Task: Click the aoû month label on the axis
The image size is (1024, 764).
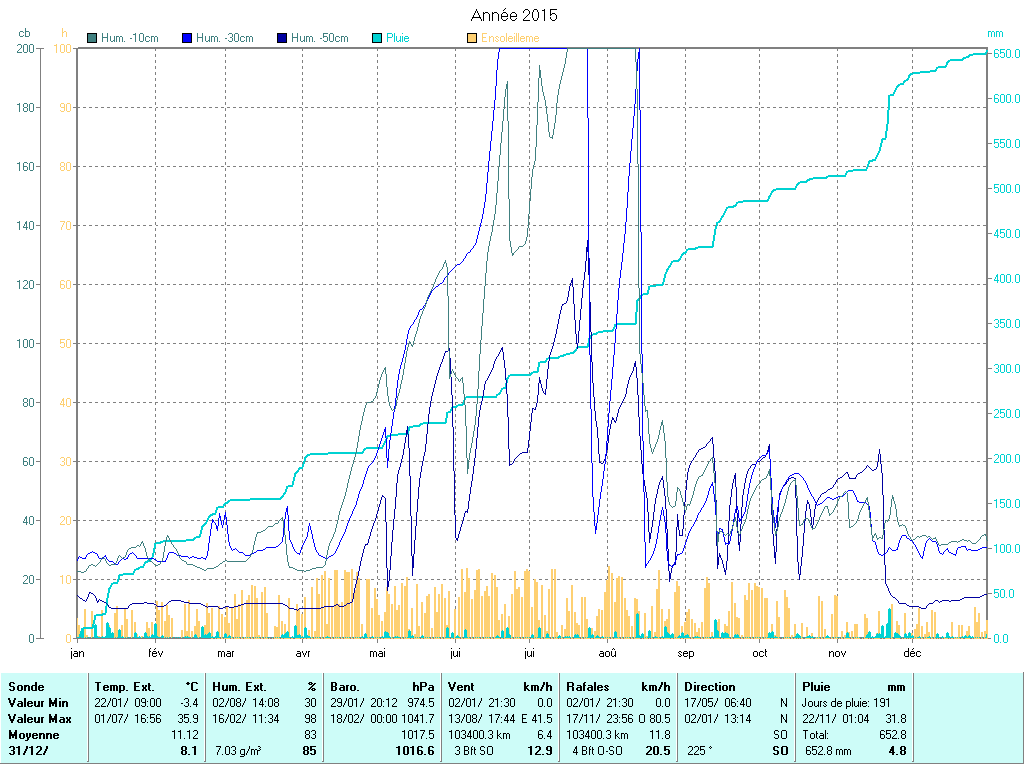Action: [607, 653]
